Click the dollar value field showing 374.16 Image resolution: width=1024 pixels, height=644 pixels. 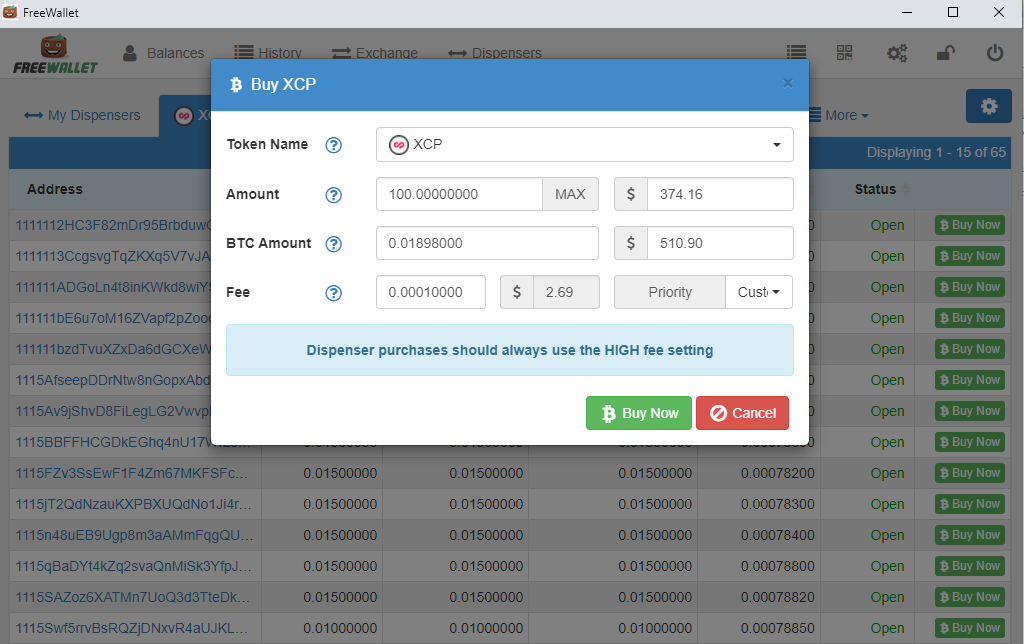pos(720,194)
